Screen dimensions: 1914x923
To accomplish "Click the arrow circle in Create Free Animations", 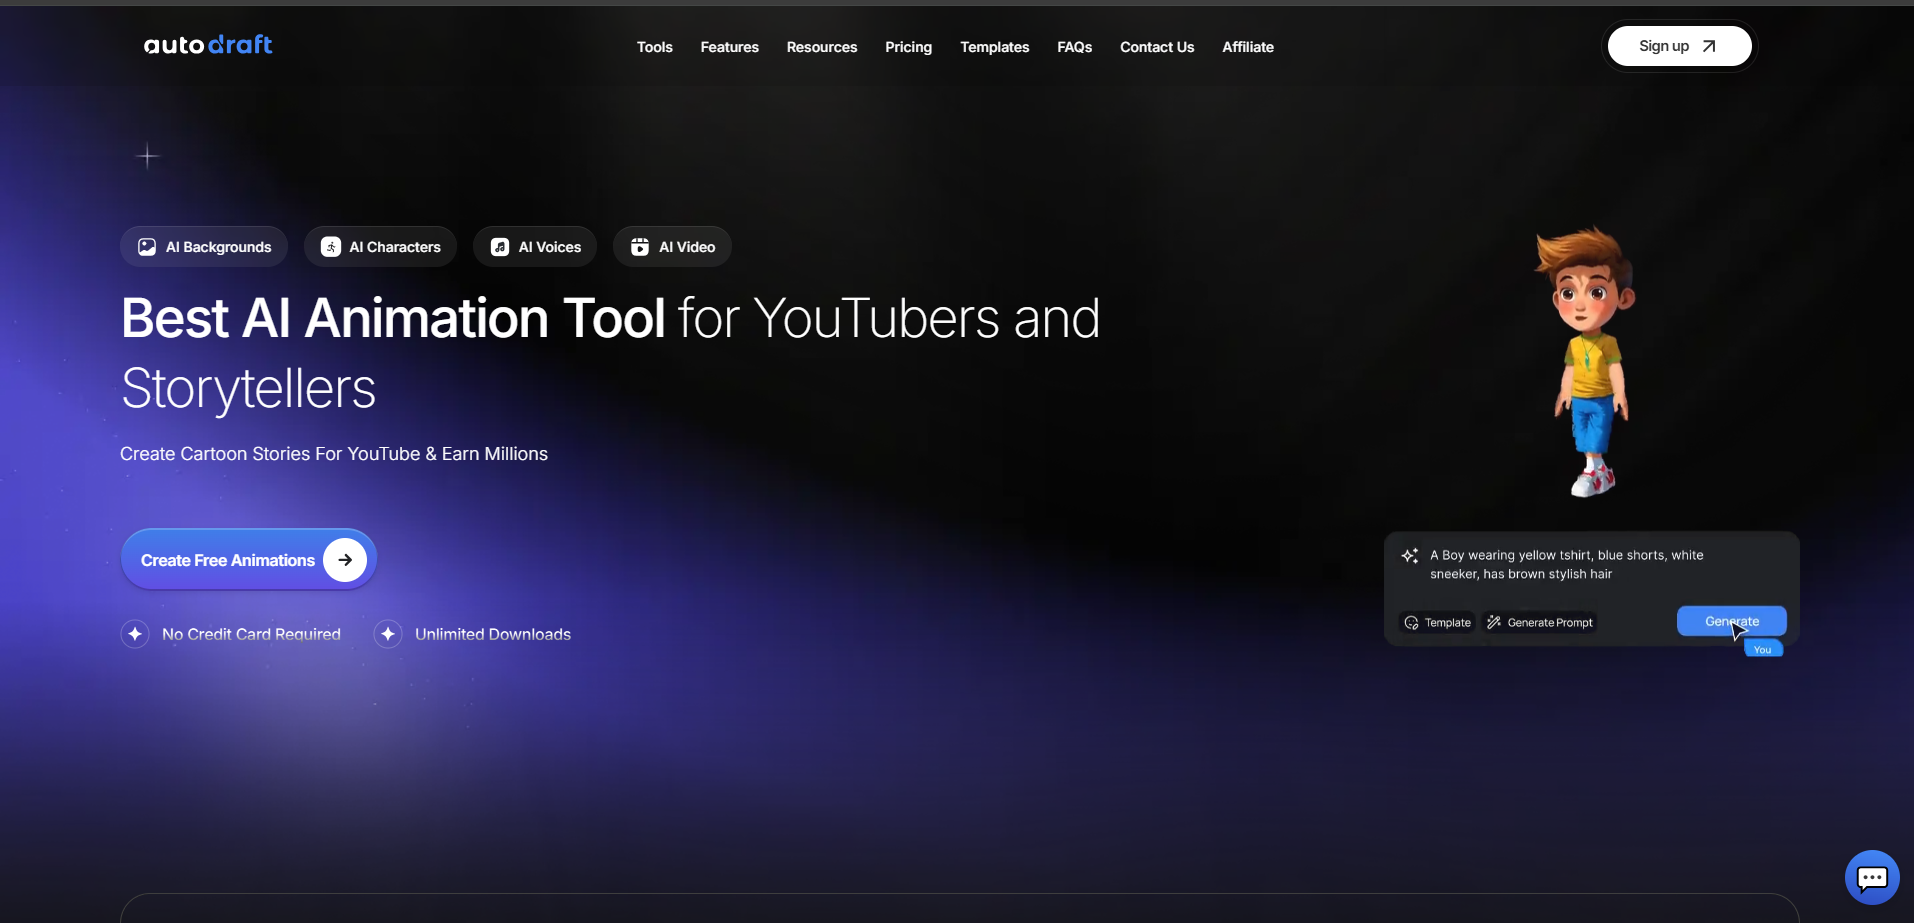I will pyautogui.click(x=345, y=560).
